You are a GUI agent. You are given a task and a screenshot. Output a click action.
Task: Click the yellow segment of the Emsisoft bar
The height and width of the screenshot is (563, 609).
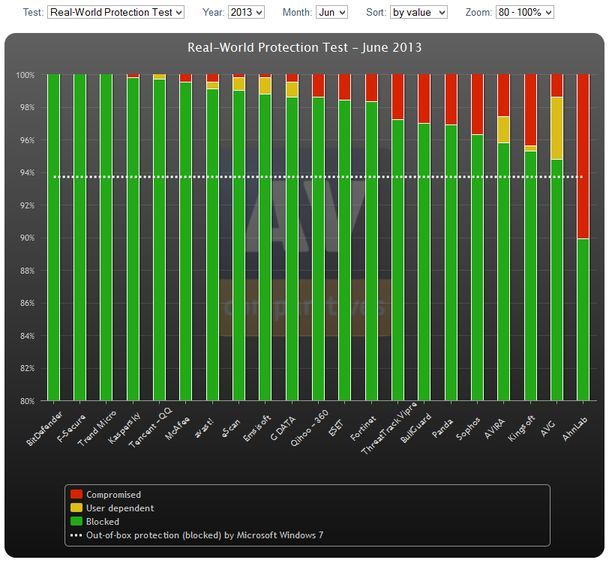coord(265,86)
